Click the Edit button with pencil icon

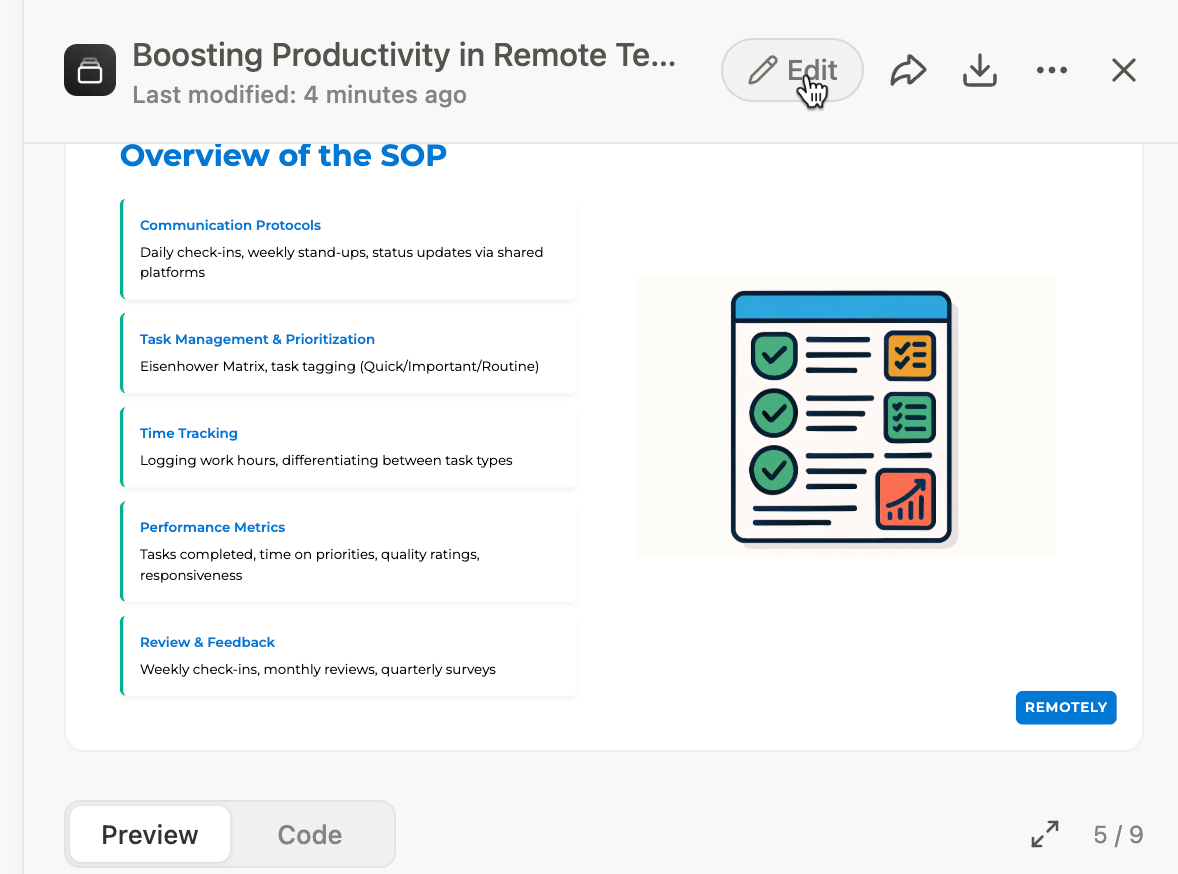point(792,70)
